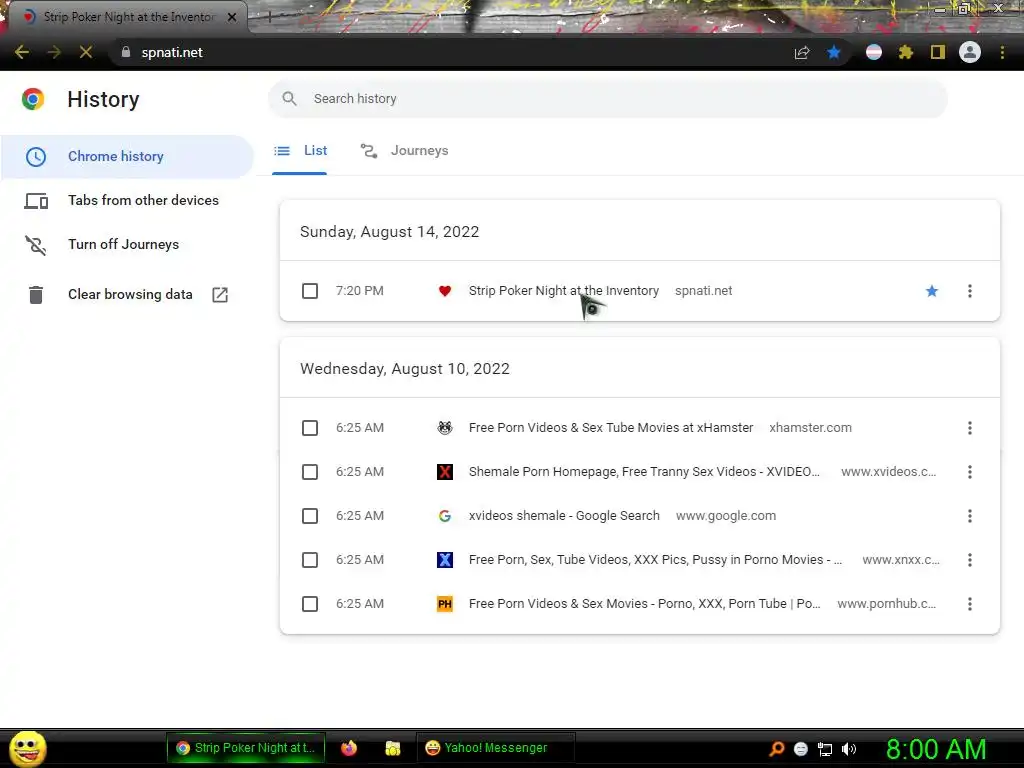Switch to the List tab

300,151
